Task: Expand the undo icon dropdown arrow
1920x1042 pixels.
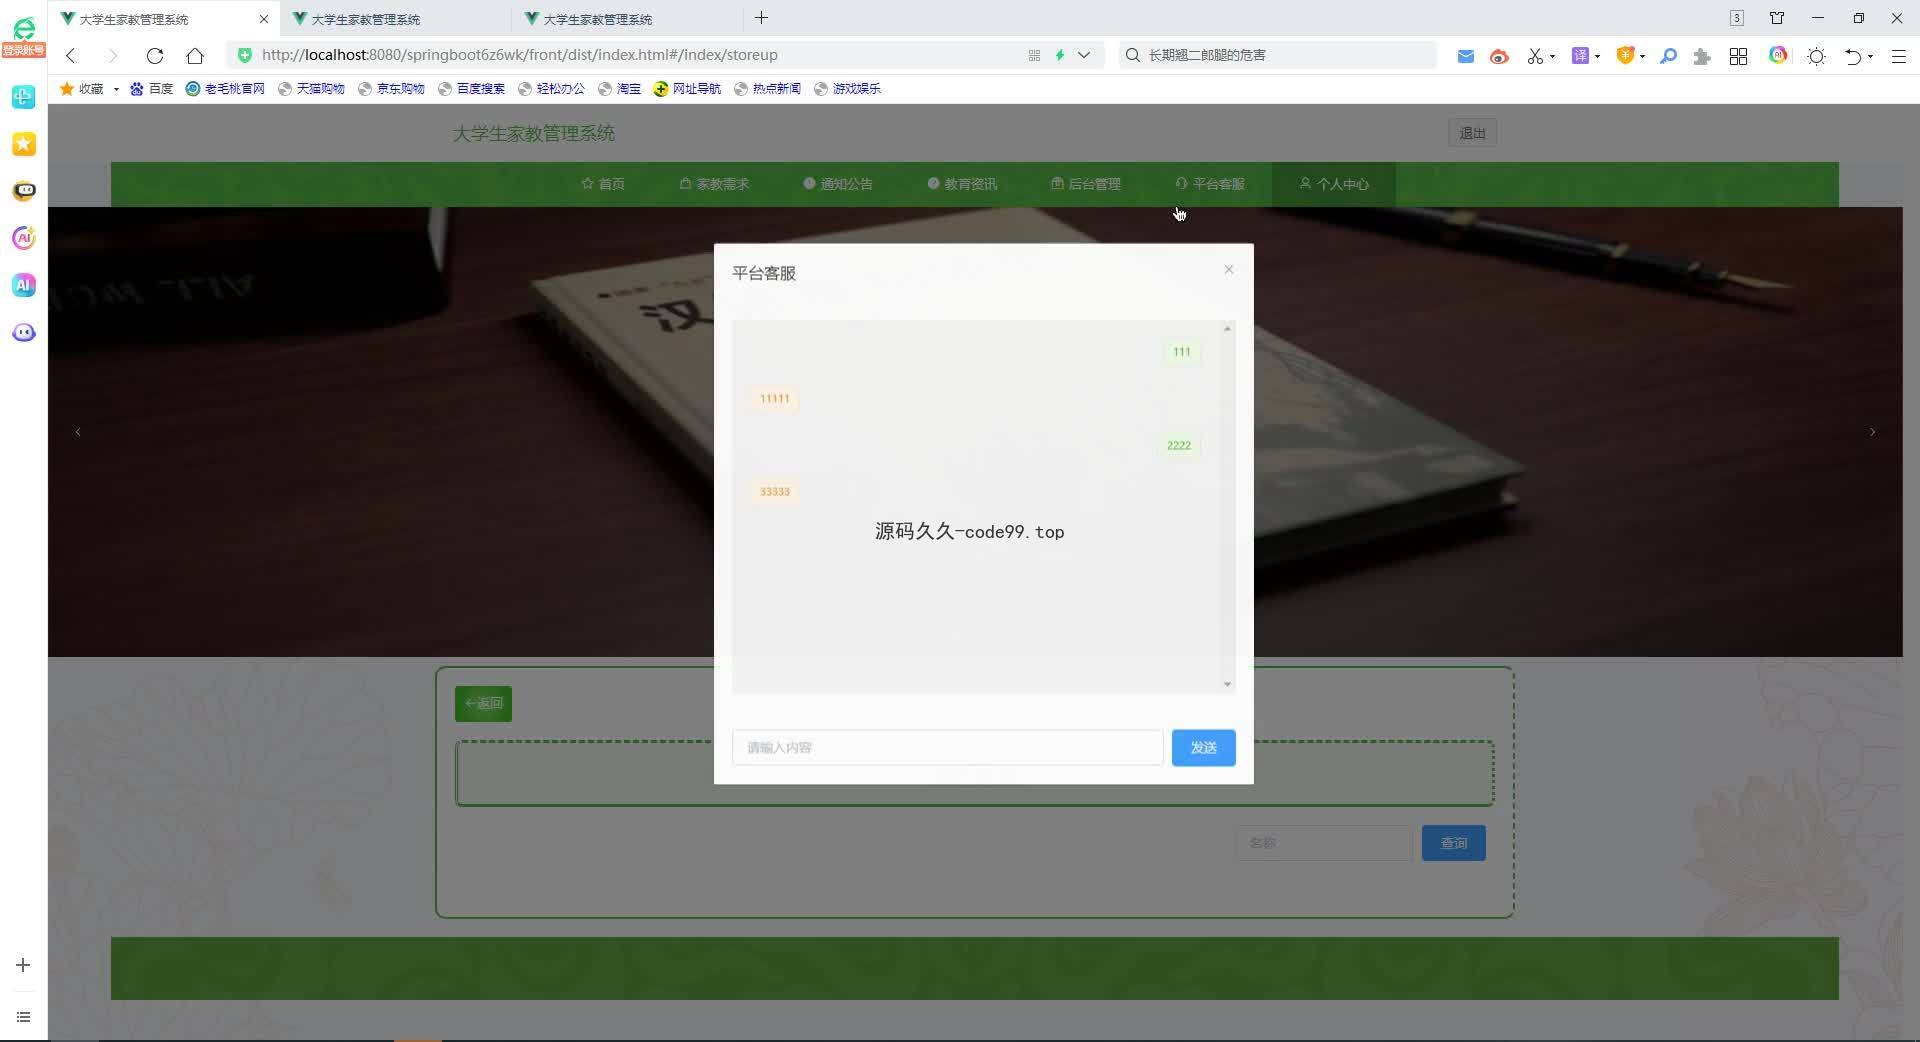Action: tap(1870, 57)
